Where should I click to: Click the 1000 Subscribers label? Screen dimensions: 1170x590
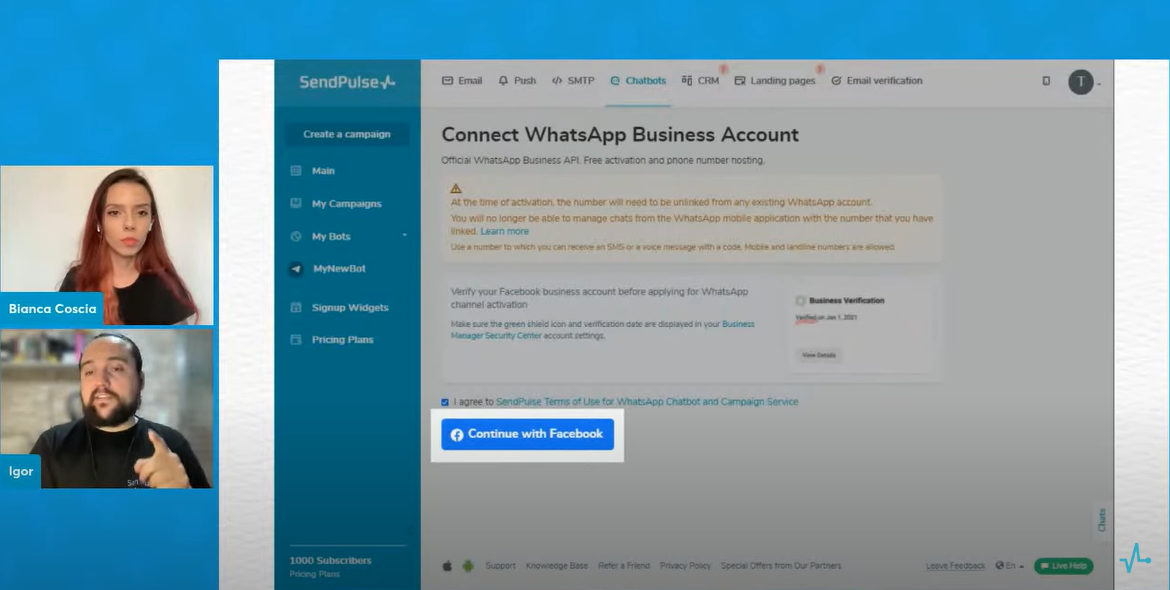[x=331, y=561]
